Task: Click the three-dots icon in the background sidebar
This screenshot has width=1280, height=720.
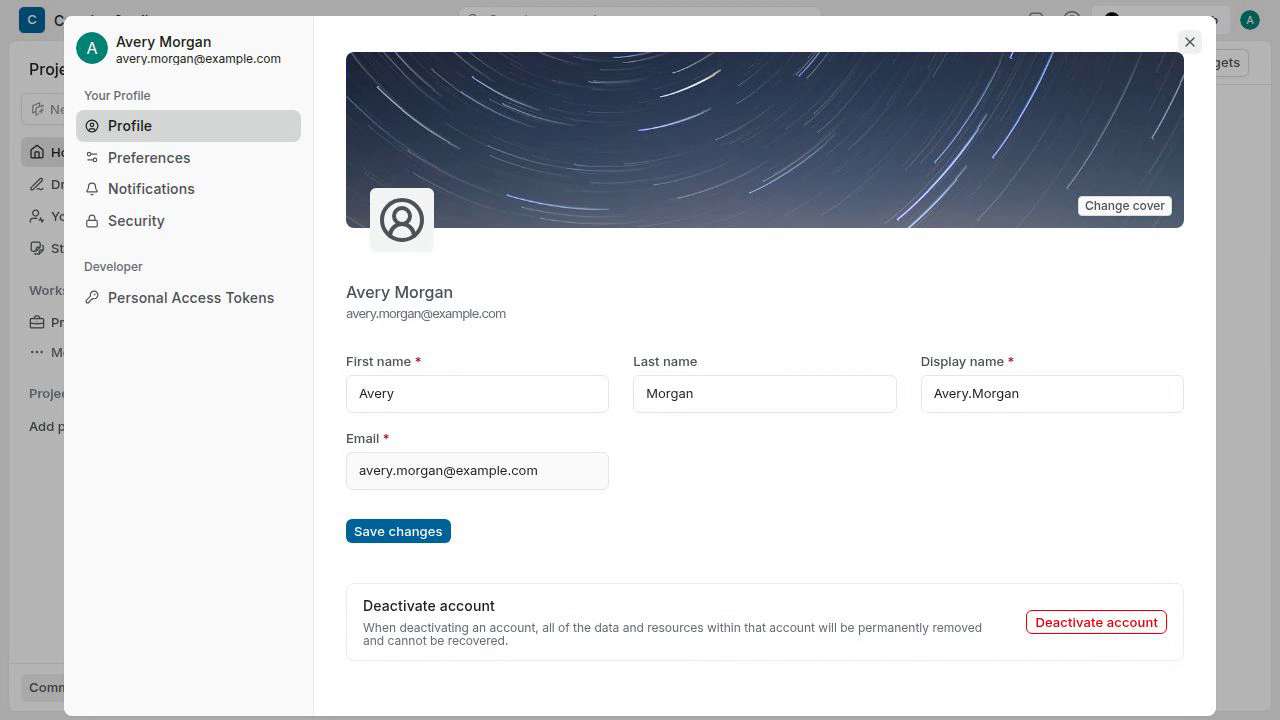Action: click(37, 352)
